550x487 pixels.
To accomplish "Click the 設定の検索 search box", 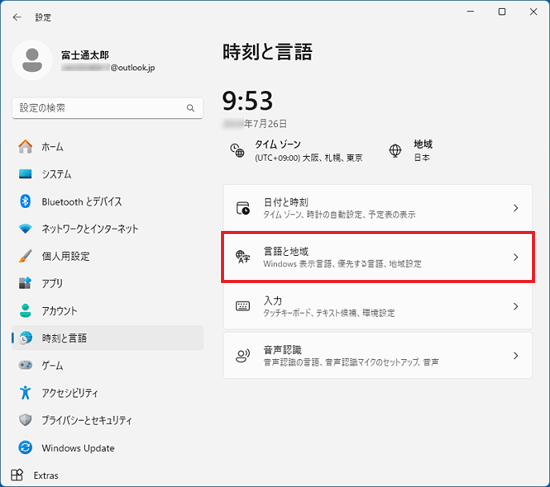I will pos(108,108).
